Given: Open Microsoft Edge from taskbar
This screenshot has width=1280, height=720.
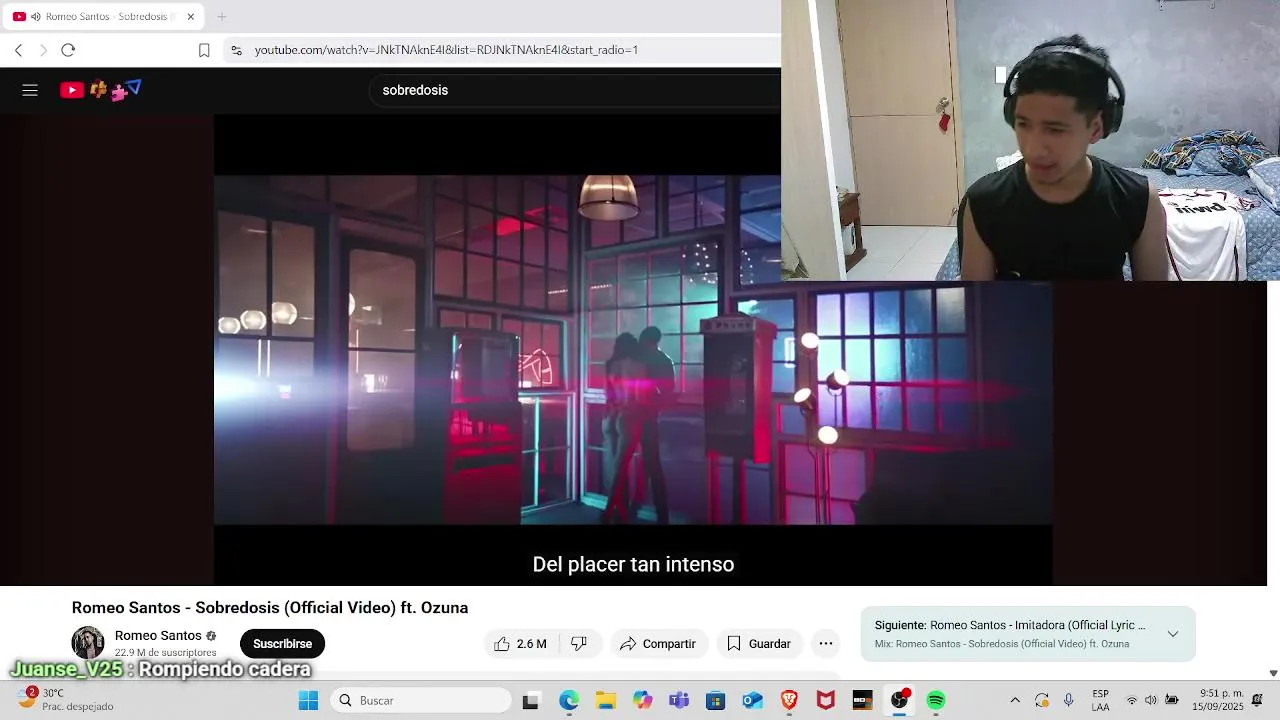Looking at the screenshot, I should (569, 701).
